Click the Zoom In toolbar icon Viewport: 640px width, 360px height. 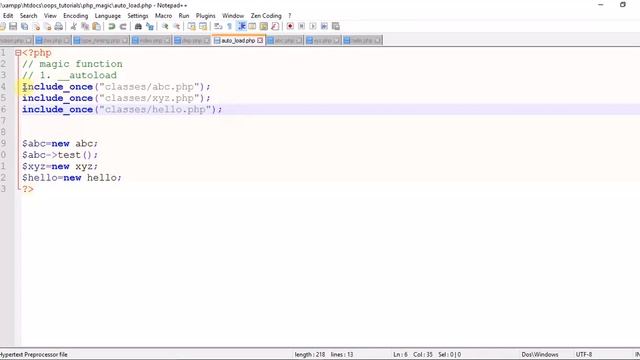pos(164,27)
